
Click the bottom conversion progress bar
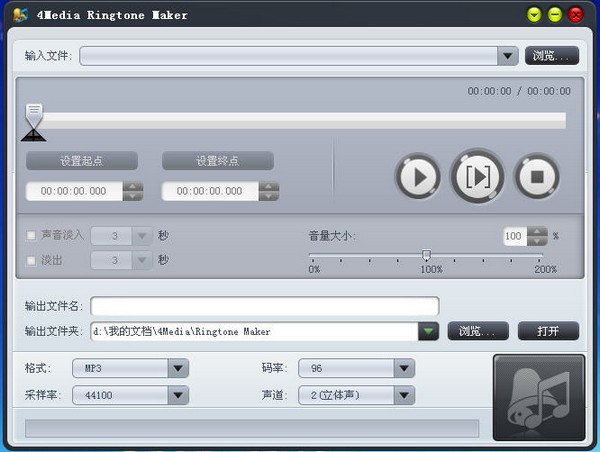(x=252, y=429)
